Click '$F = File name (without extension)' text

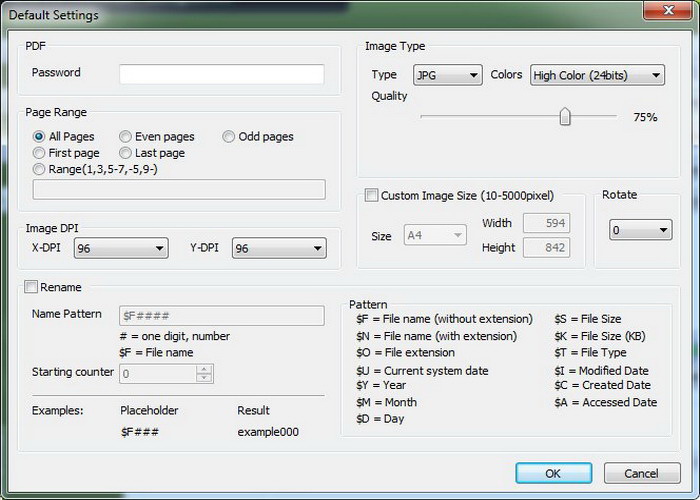click(444, 319)
